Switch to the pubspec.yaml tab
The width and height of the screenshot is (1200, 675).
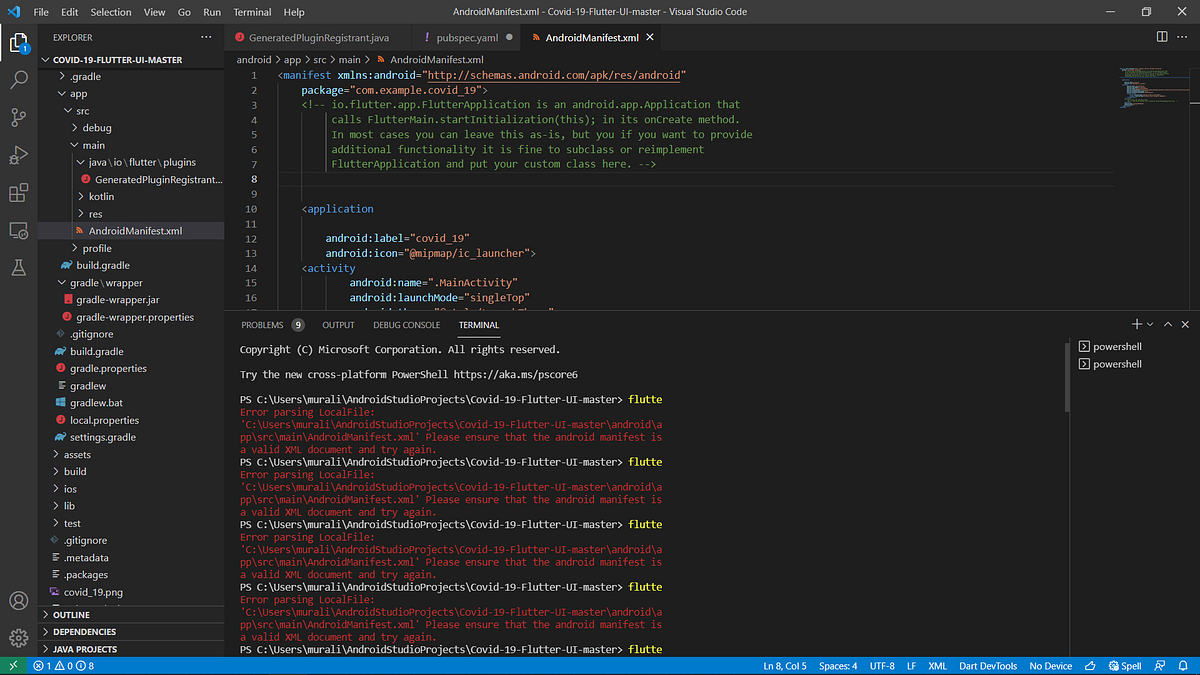pyautogui.click(x=465, y=36)
